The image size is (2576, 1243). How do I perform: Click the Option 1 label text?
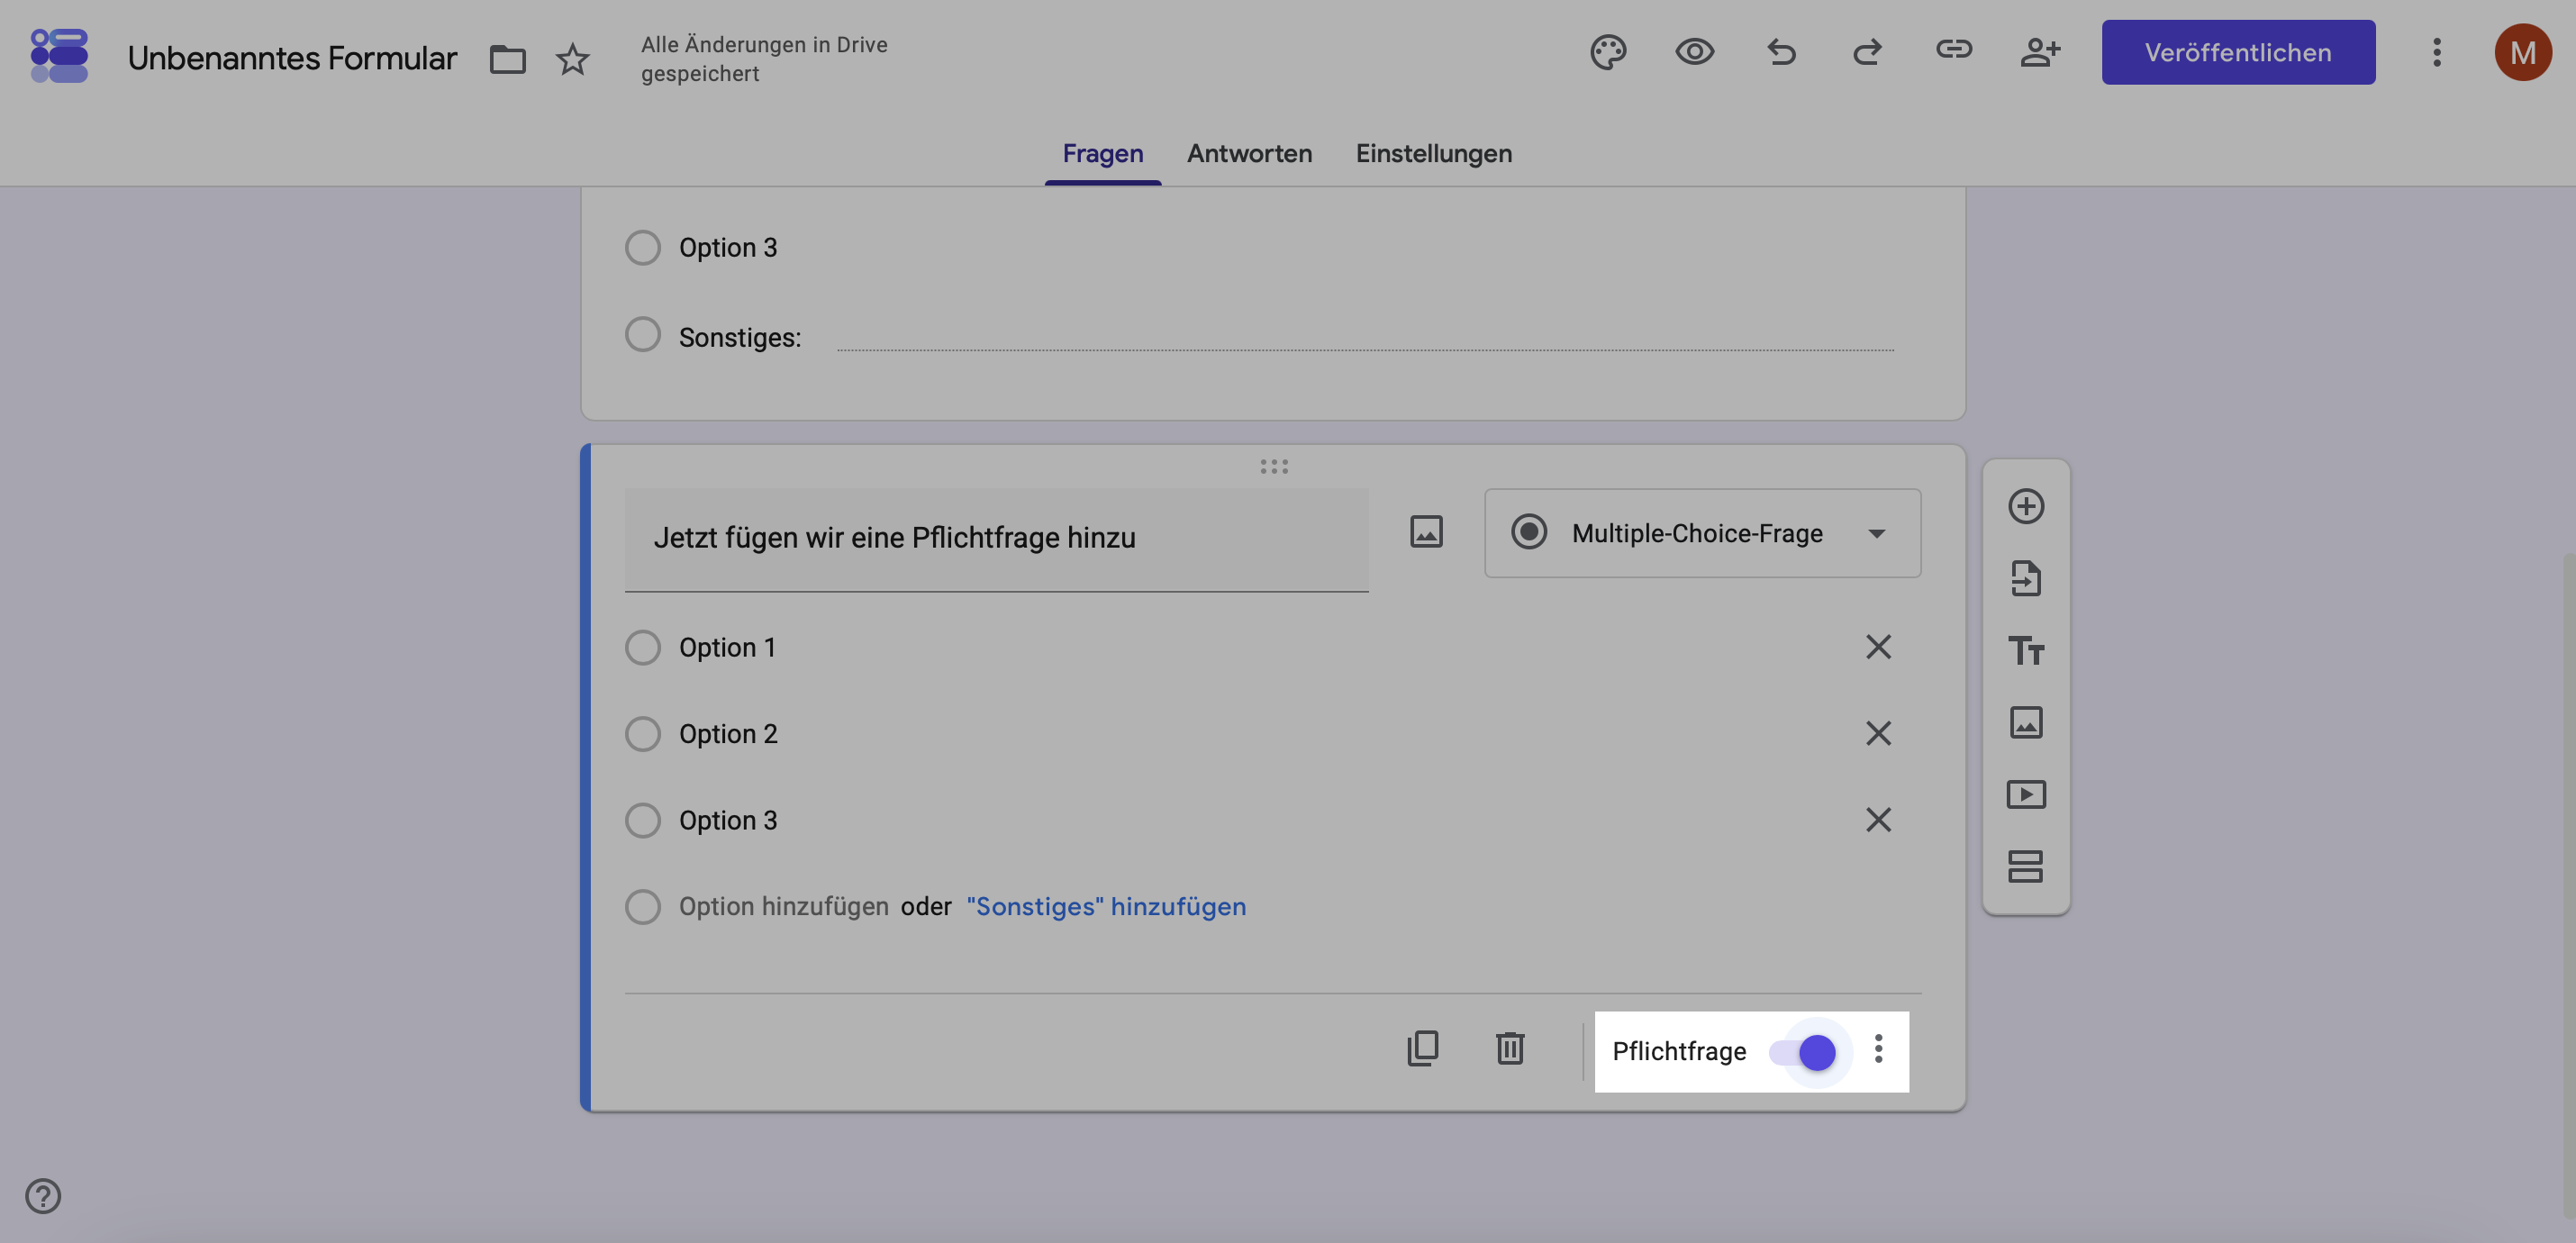(727, 648)
